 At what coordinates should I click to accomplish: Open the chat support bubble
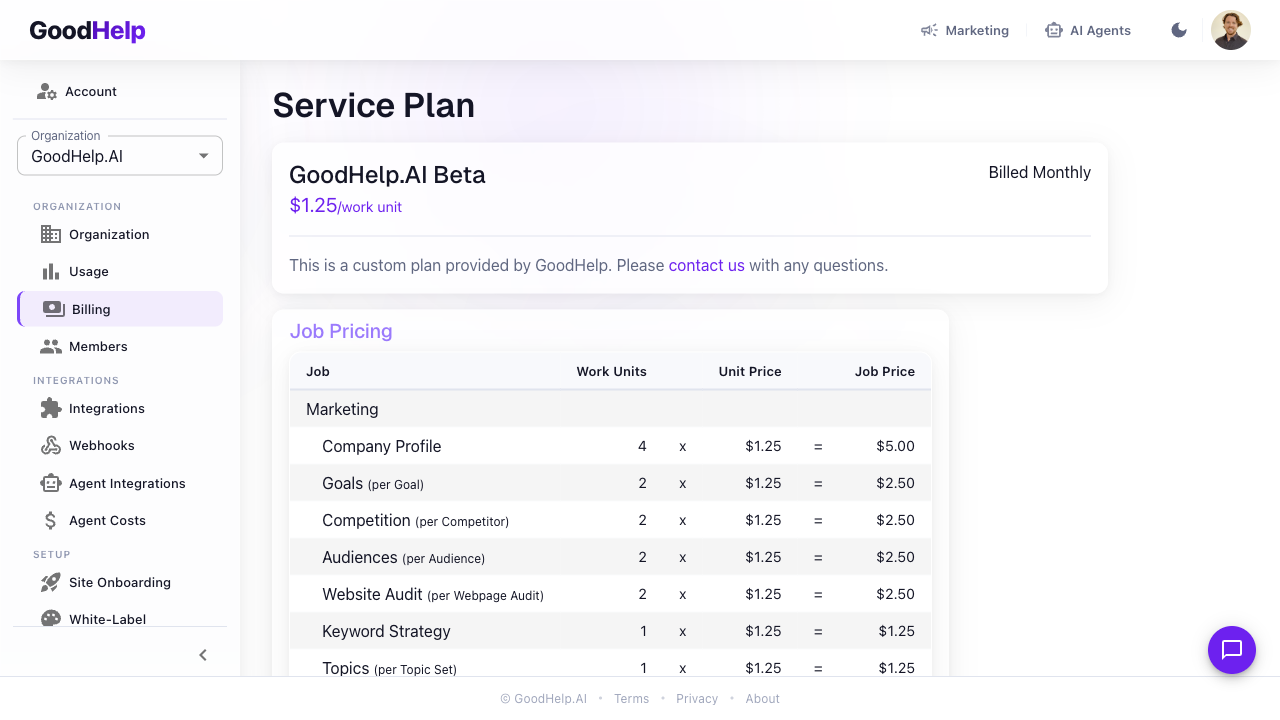(x=1231, y=650)
